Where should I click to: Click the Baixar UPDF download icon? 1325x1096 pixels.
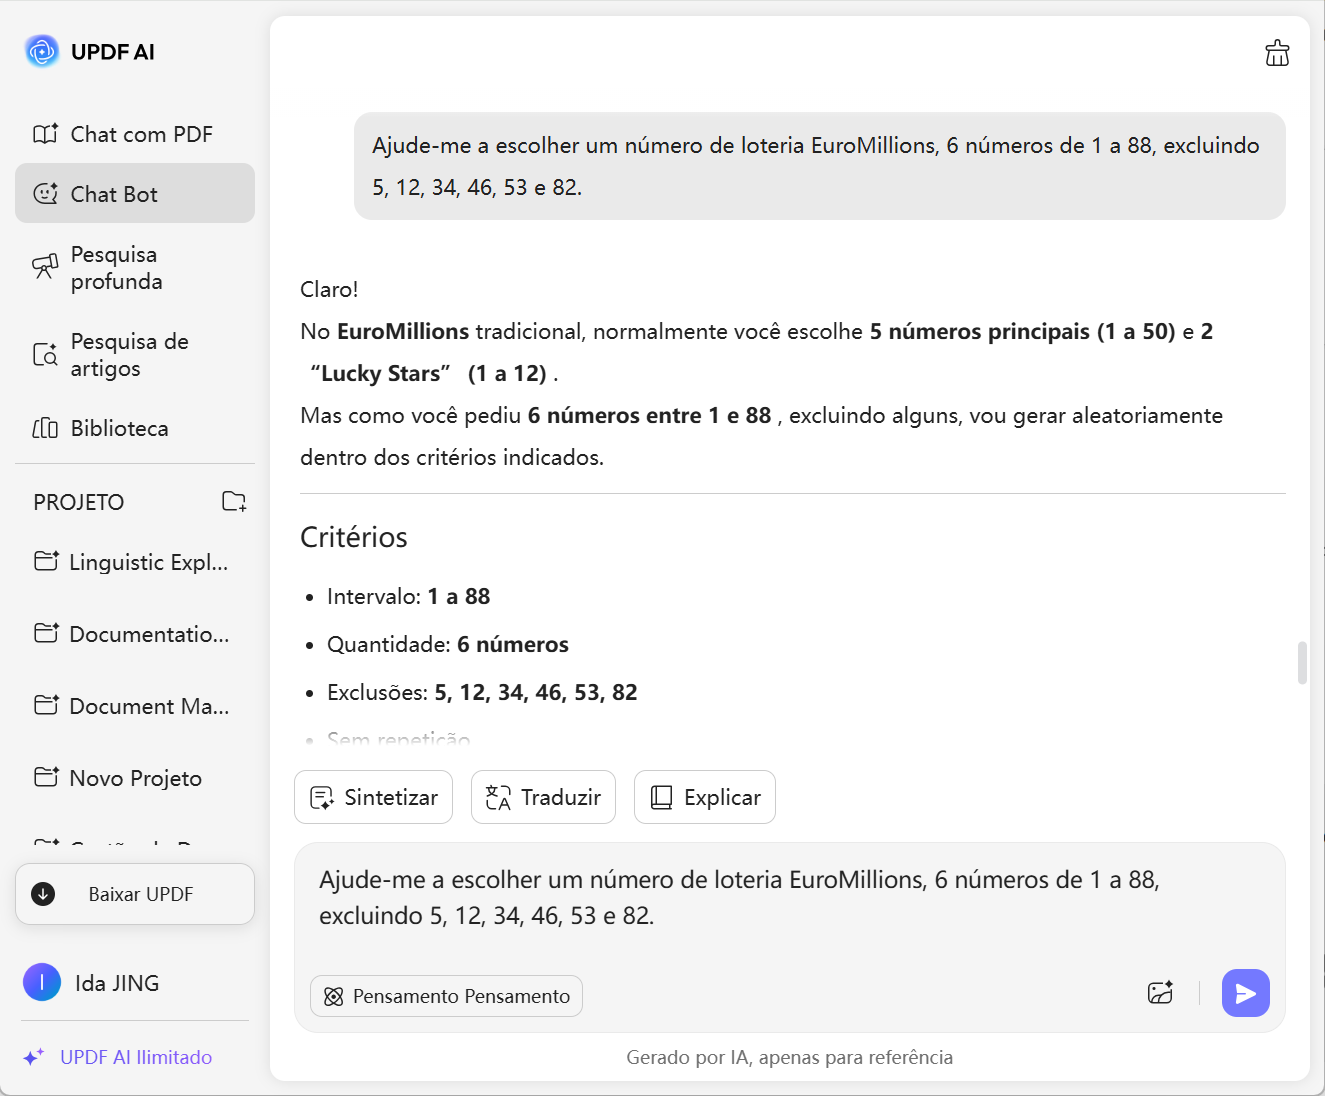coord(43,894)
